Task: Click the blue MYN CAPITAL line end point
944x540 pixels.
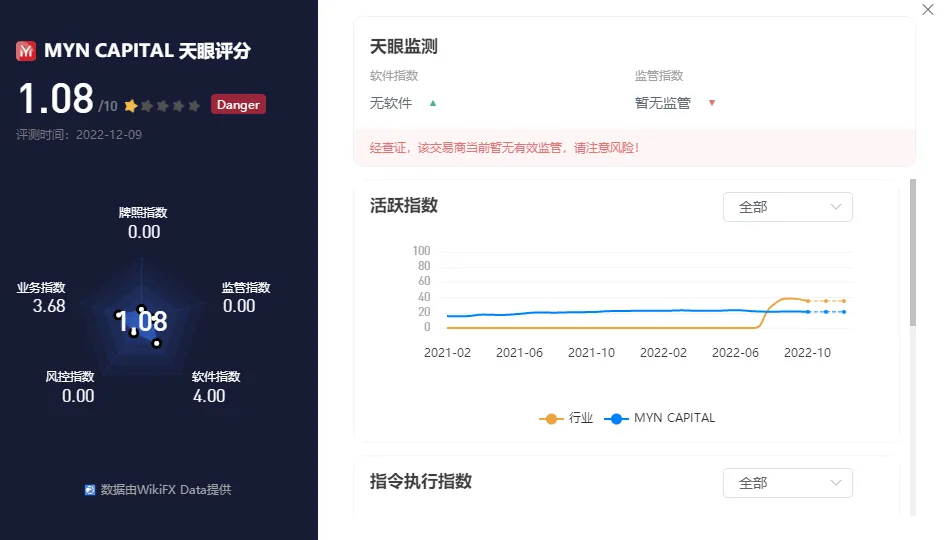Action: 844,312
